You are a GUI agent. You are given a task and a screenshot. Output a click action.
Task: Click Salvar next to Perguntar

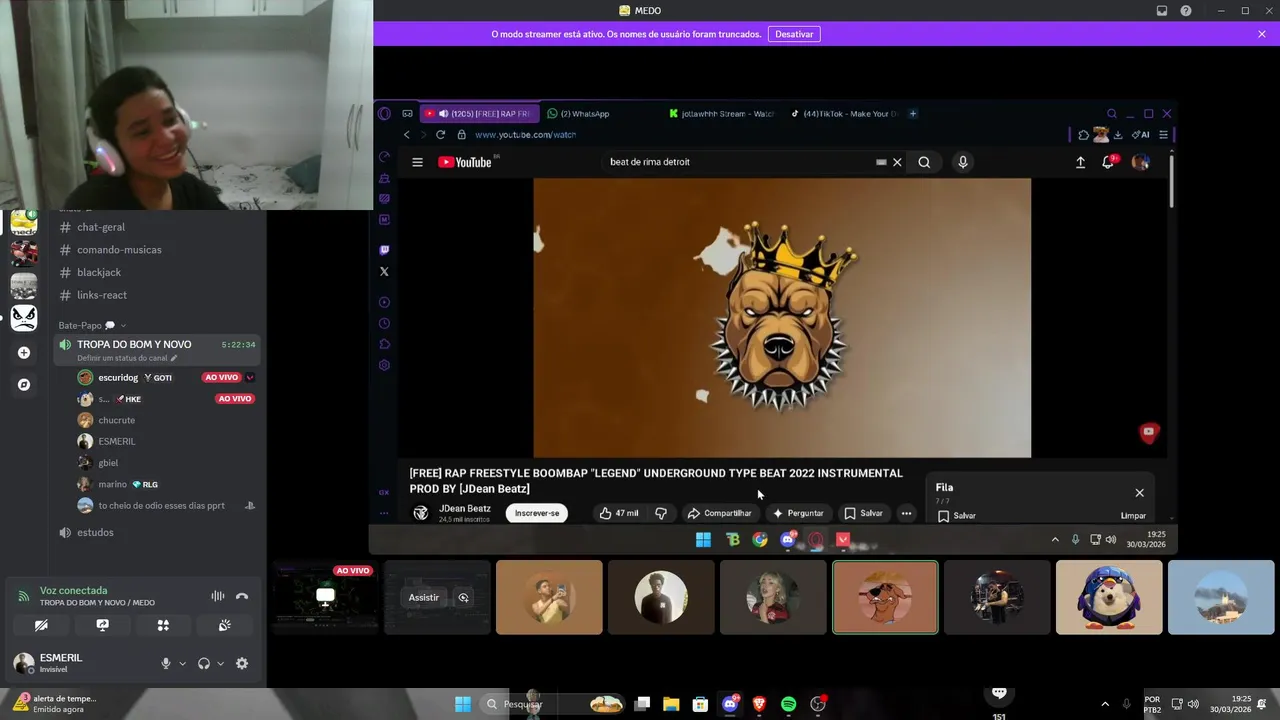click(x=863, y=513)
